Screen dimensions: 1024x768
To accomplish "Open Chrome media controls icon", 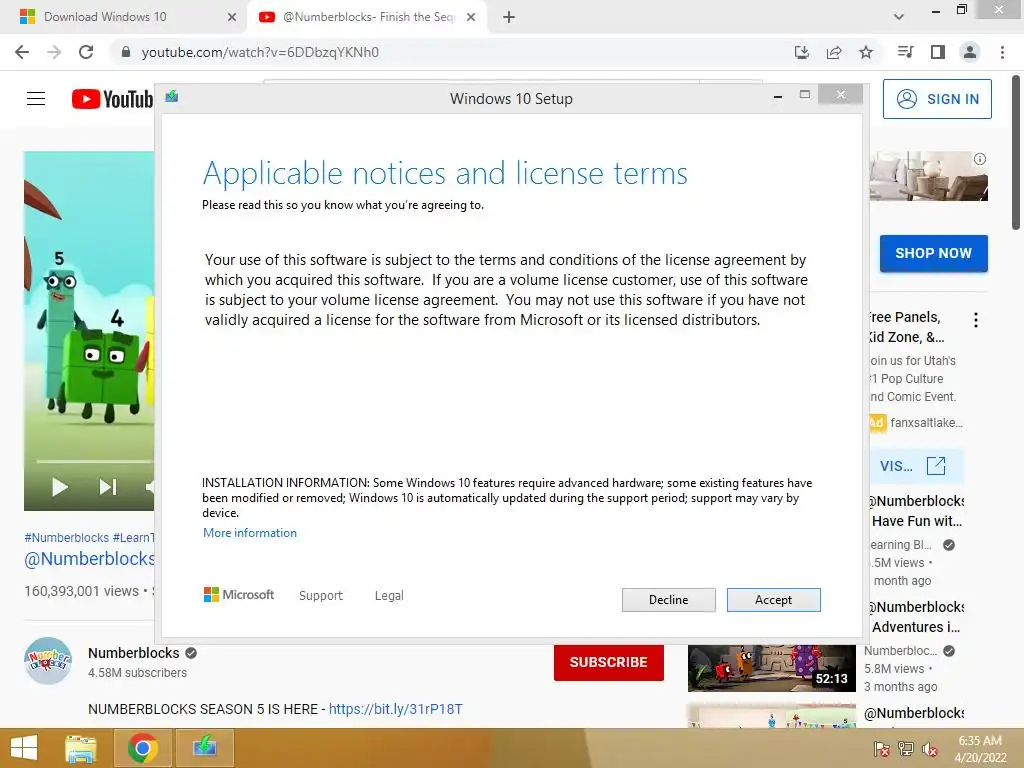I will [x=905, y=52].
